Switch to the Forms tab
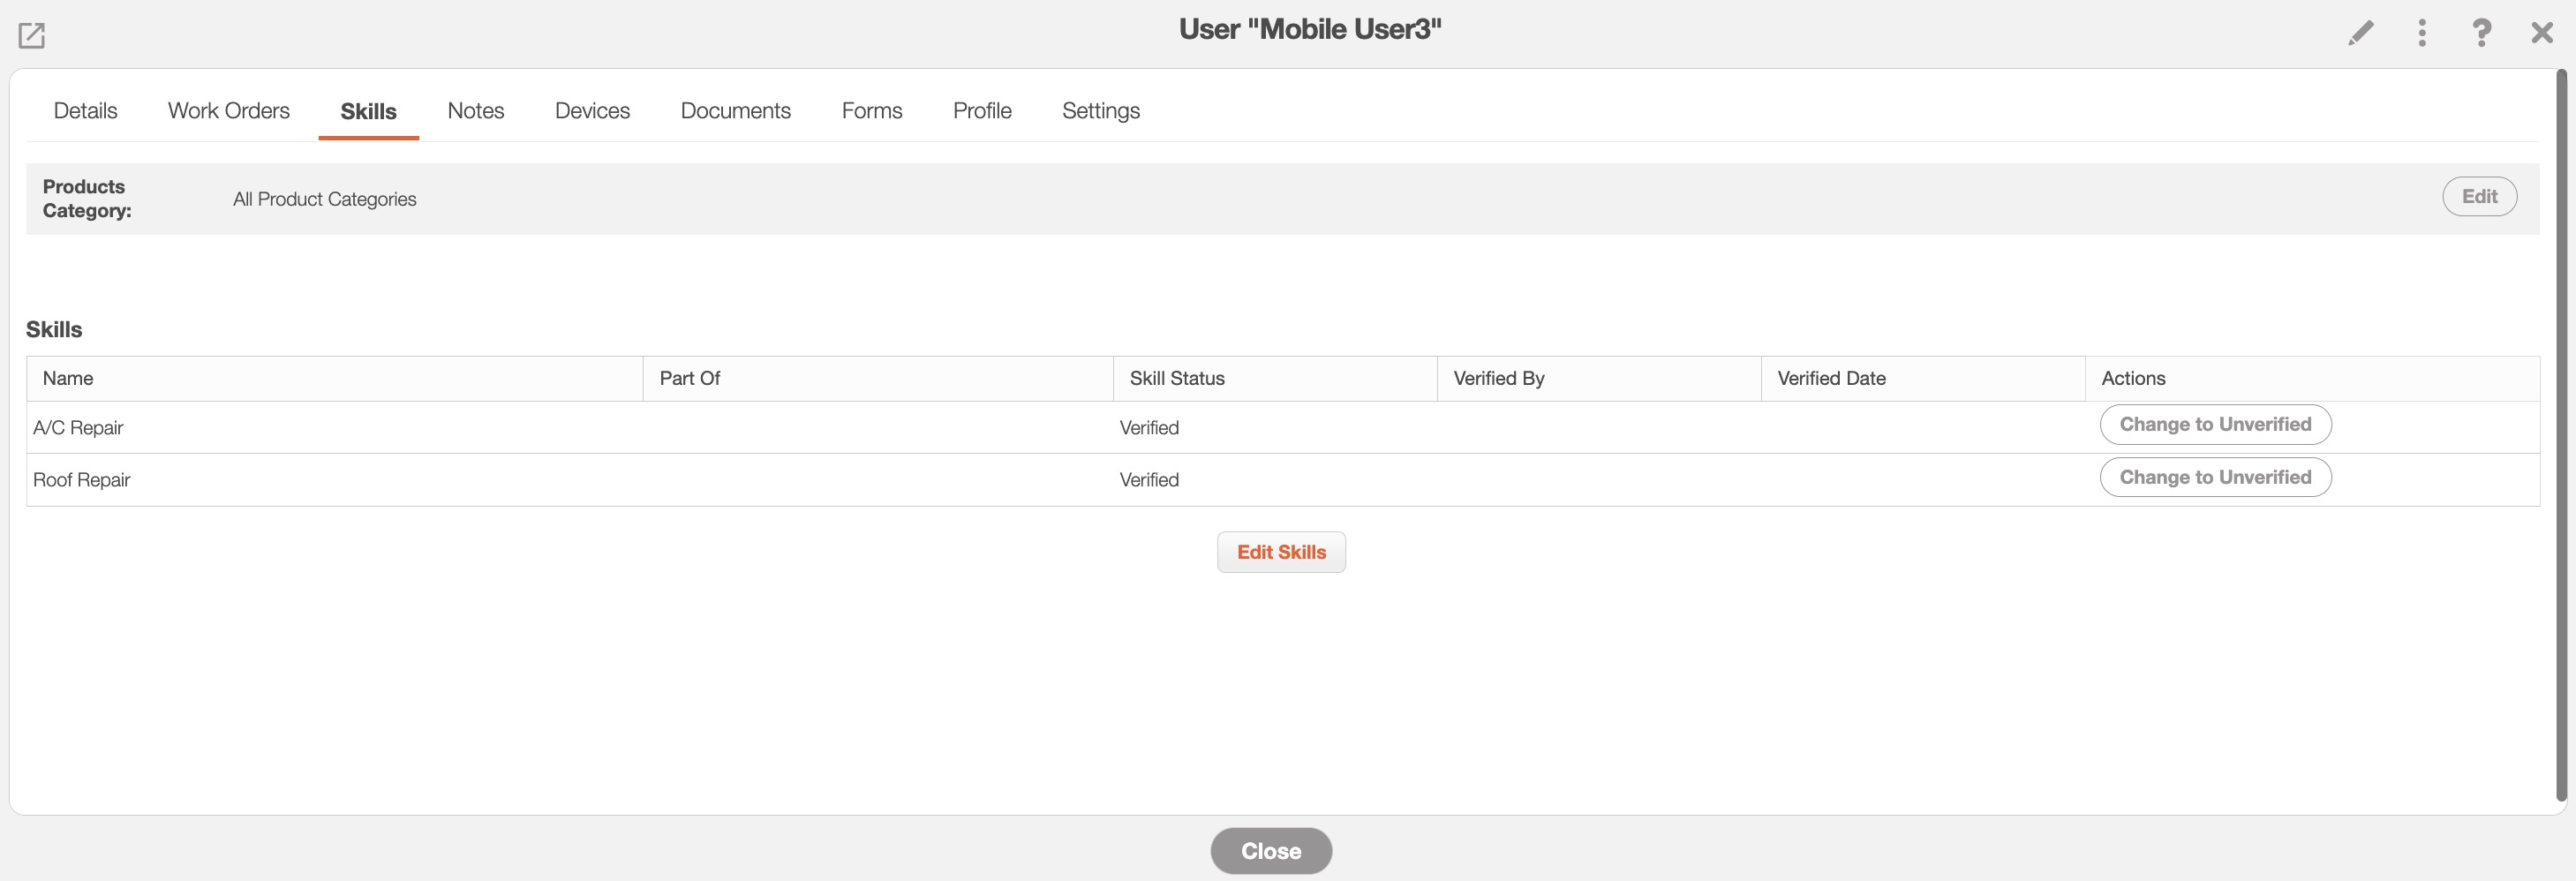 click(871, 111)
